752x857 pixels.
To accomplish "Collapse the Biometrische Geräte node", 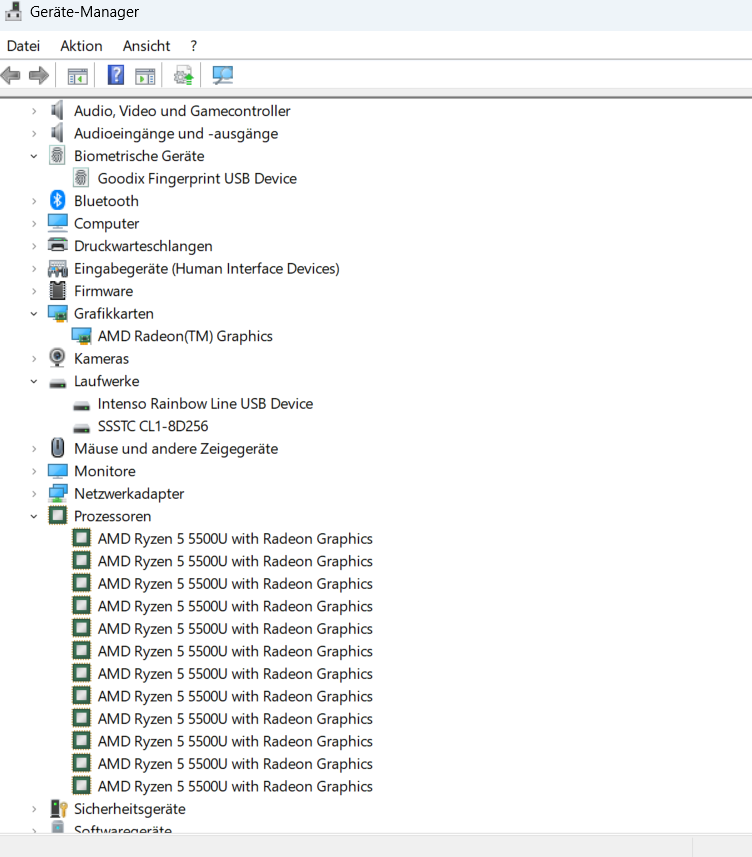I will point(34,156).
